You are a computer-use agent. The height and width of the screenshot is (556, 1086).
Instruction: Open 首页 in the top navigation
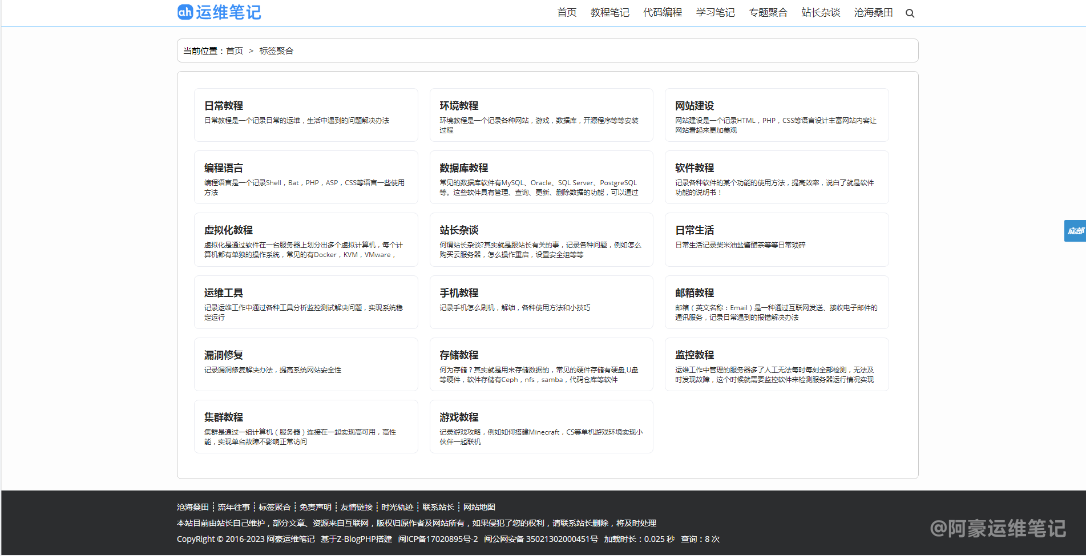566,13
